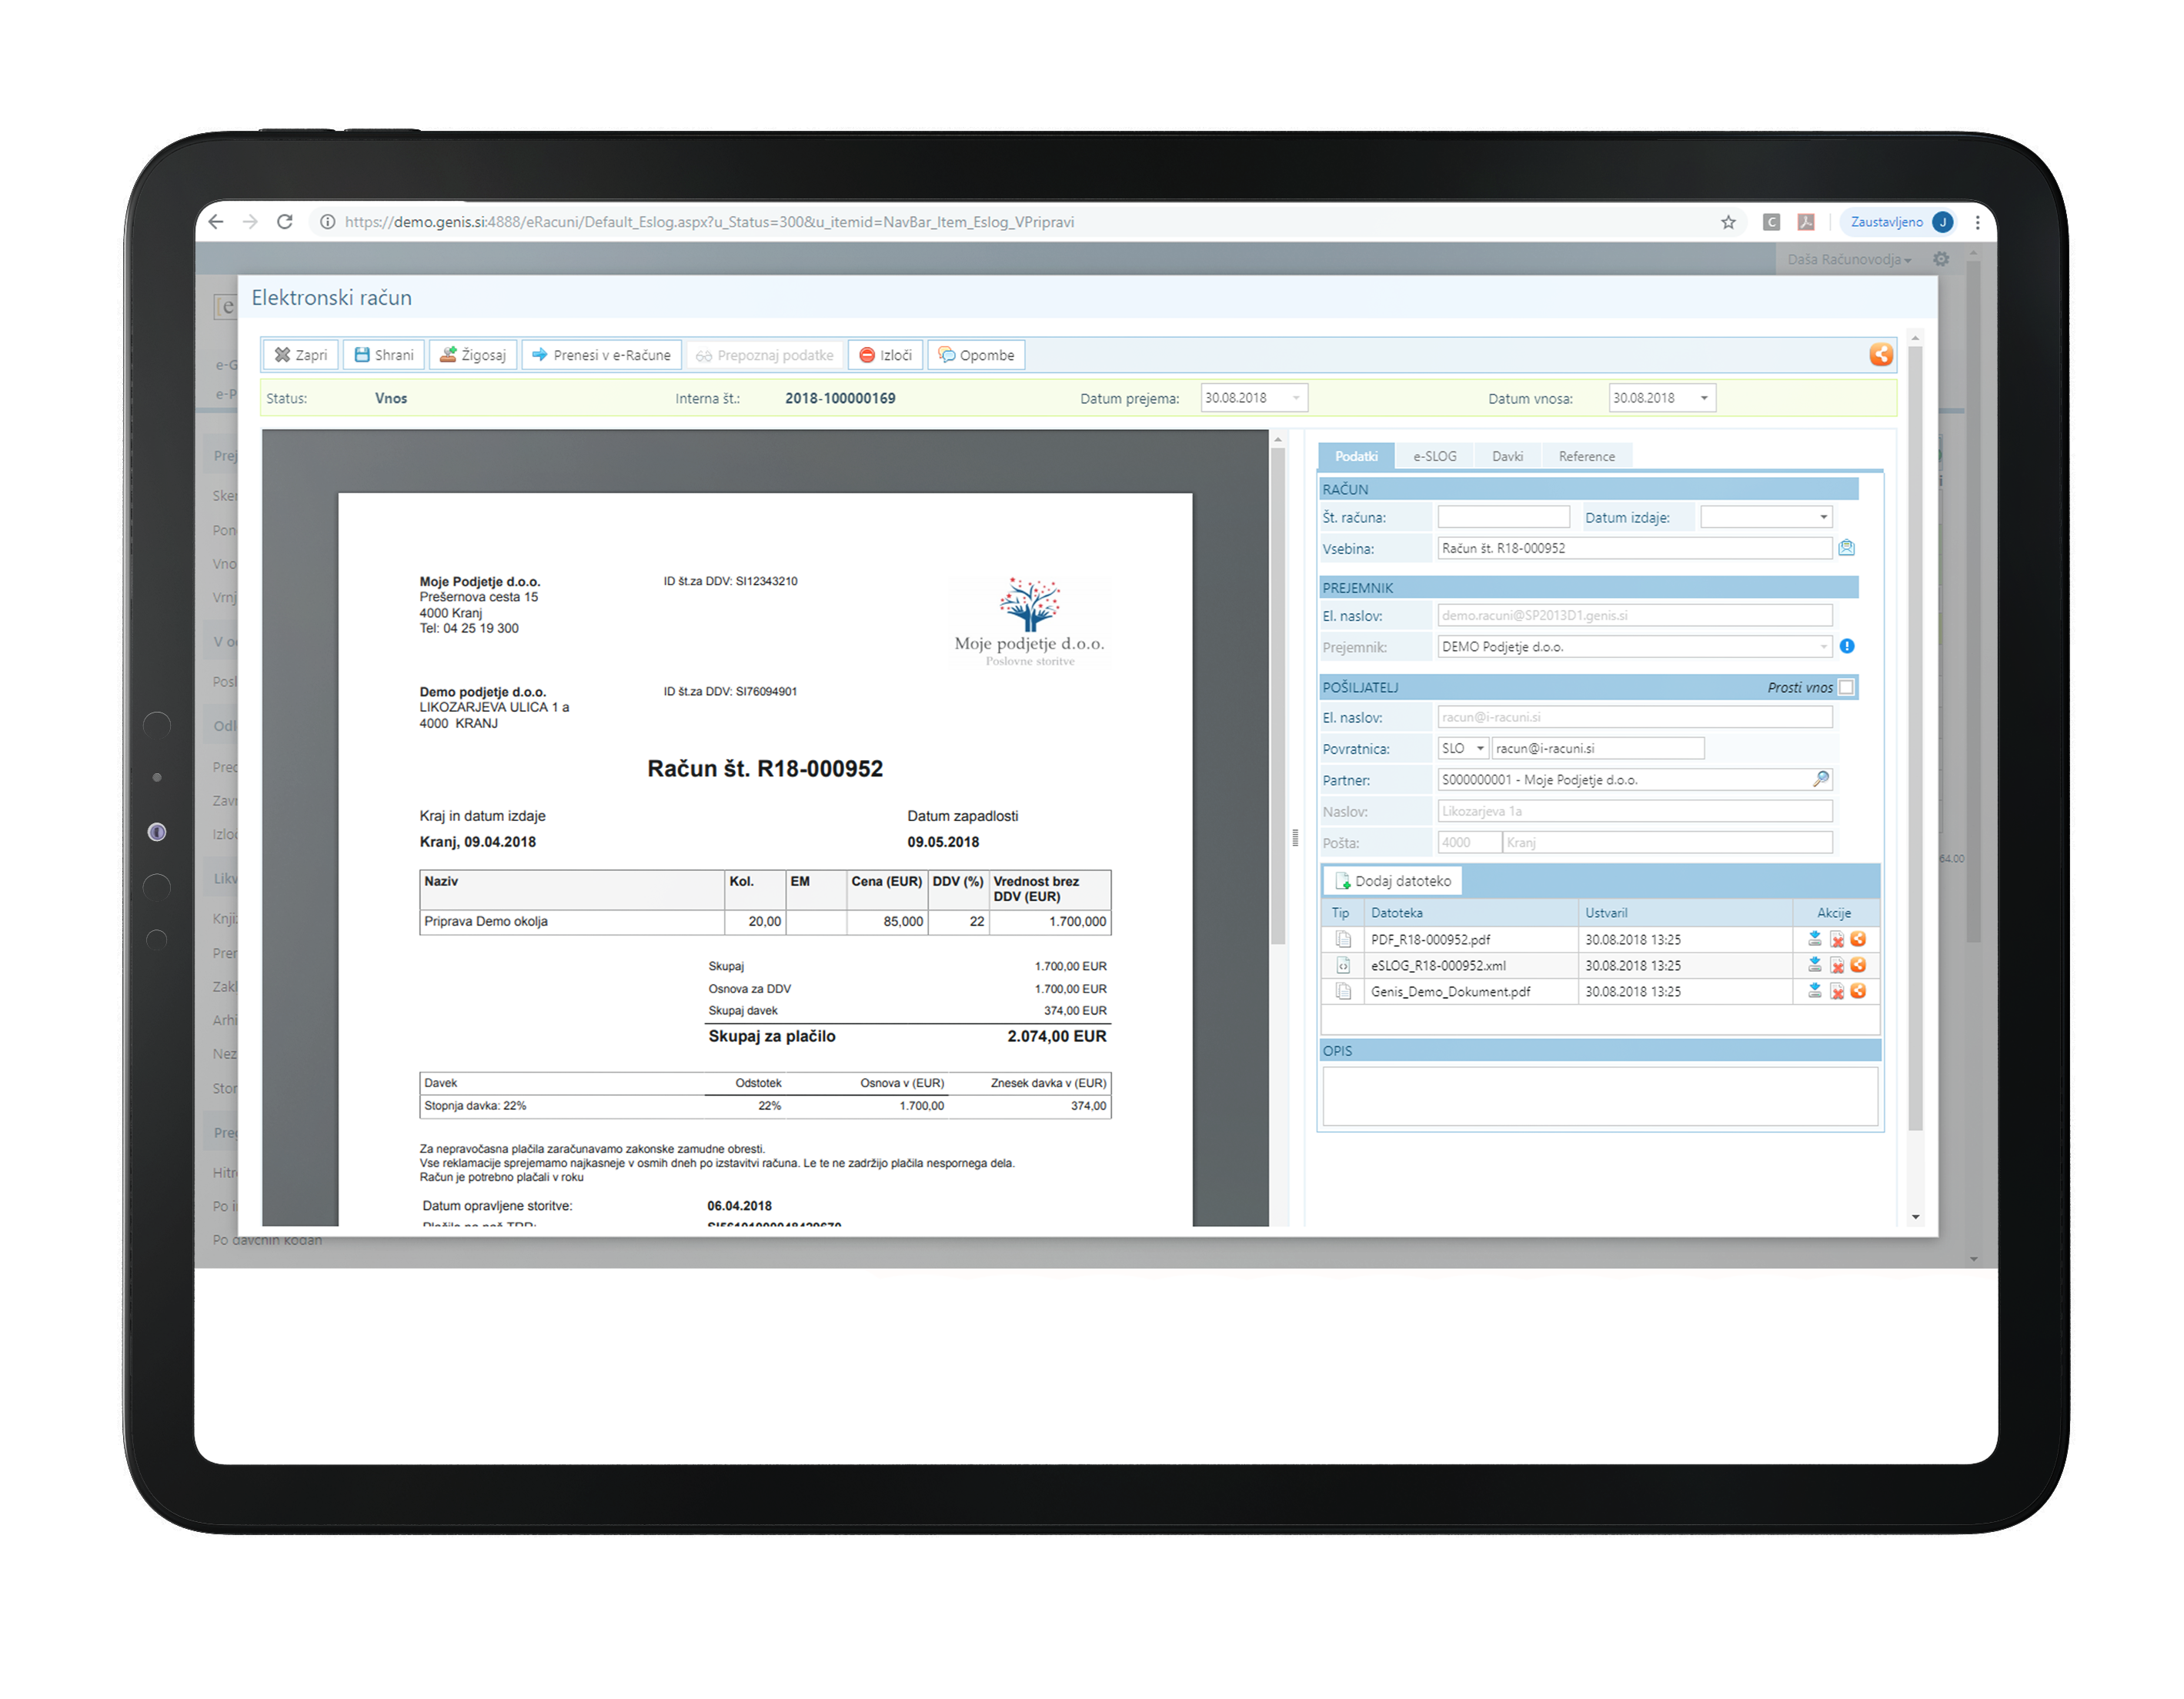Go back in the browser
This screenshot has height=1699, width=2184.
(x=216, y=222)
